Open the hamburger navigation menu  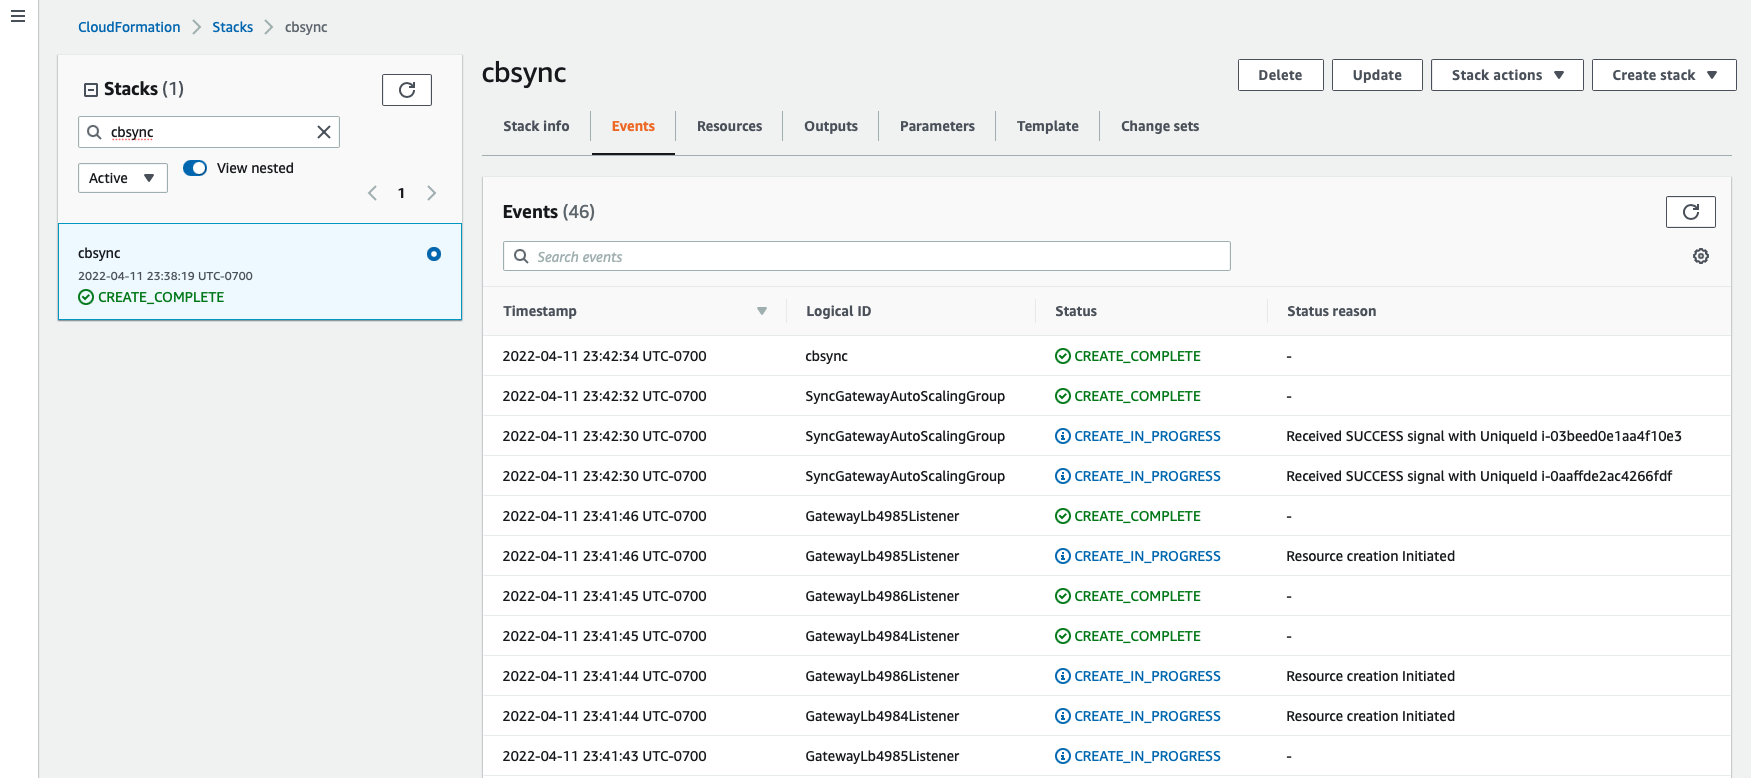(x=18, y=16)
